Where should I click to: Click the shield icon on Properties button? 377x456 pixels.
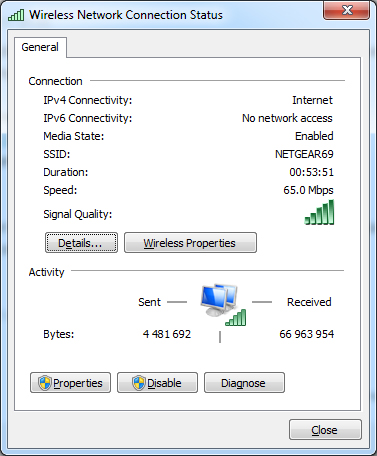coord(45,383)
